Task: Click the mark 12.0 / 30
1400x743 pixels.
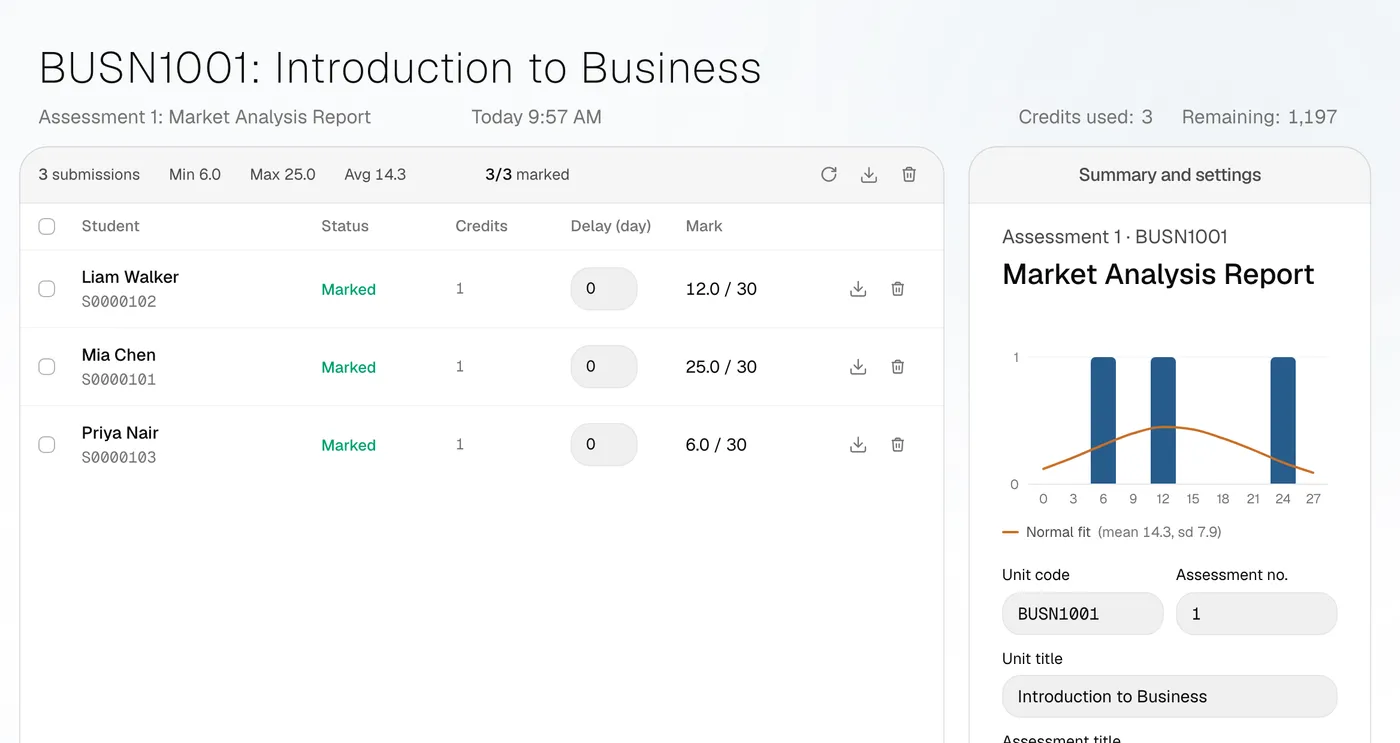Action: click(721, 289)
